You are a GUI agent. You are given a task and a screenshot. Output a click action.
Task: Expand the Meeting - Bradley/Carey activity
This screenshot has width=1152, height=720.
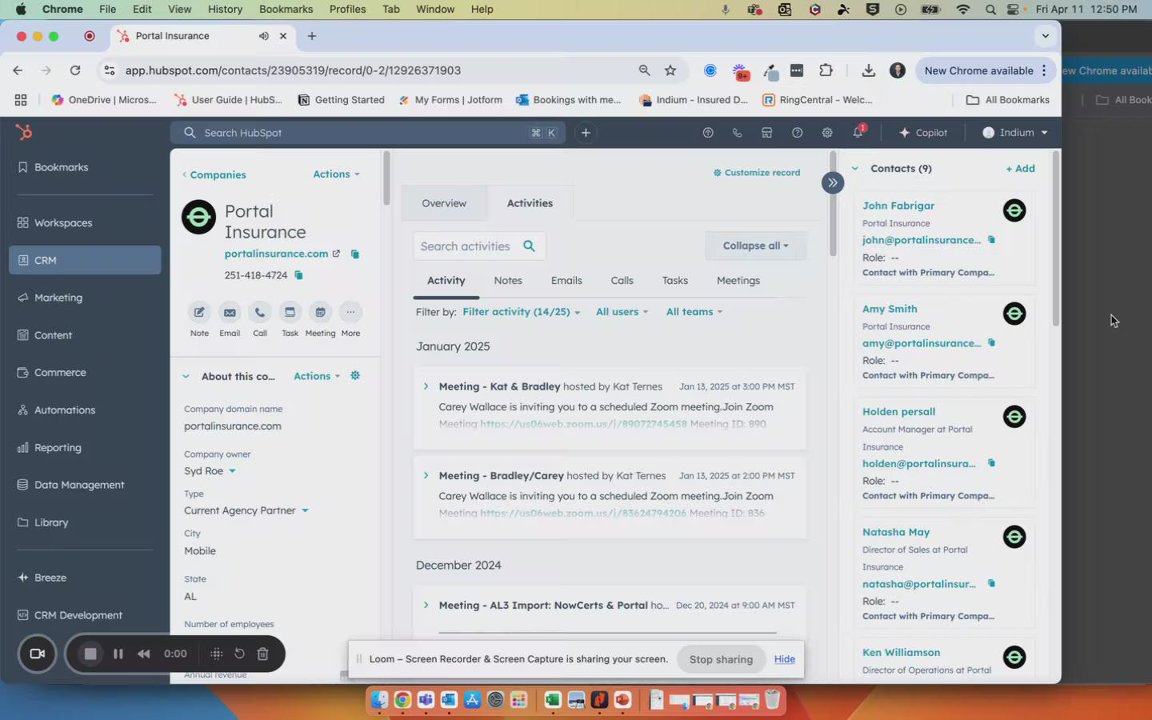pos(426,475)
